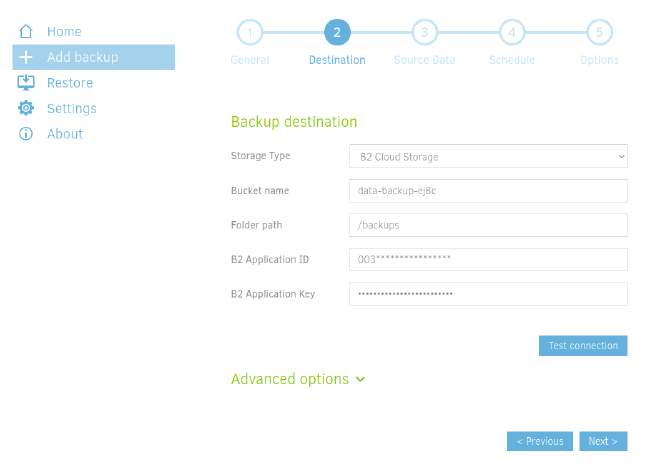Open the Settings menu item
This screenshot has width=660, height=471.
click(x=72, y=109)
